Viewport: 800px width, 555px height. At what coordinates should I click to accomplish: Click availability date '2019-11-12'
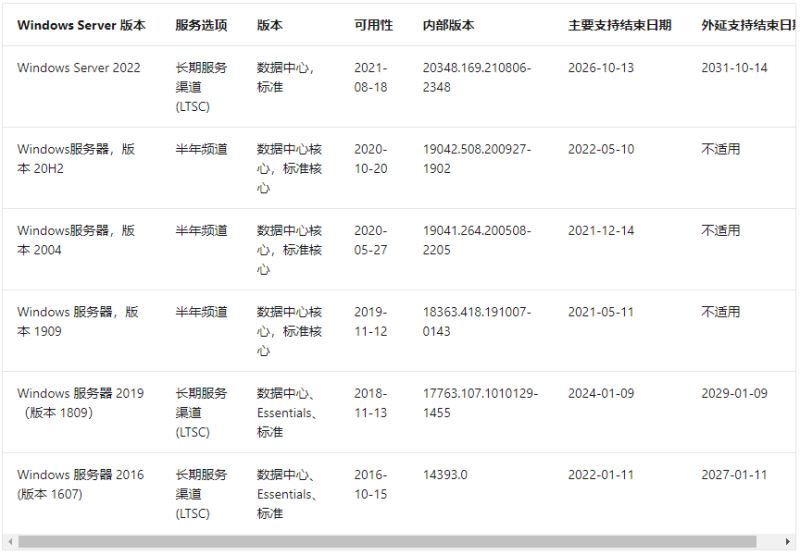coord(371,321)
